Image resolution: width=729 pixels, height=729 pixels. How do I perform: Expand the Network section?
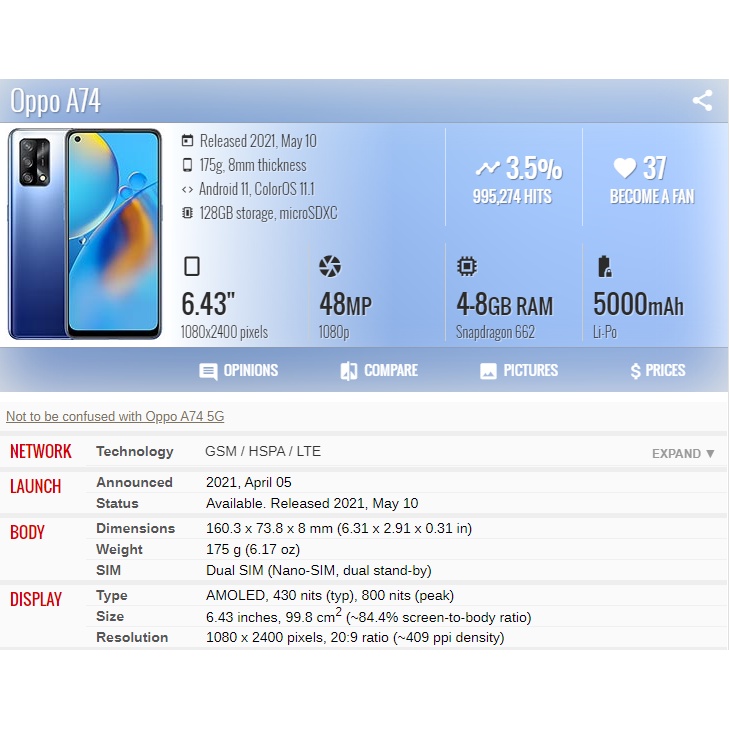(683, 453)
